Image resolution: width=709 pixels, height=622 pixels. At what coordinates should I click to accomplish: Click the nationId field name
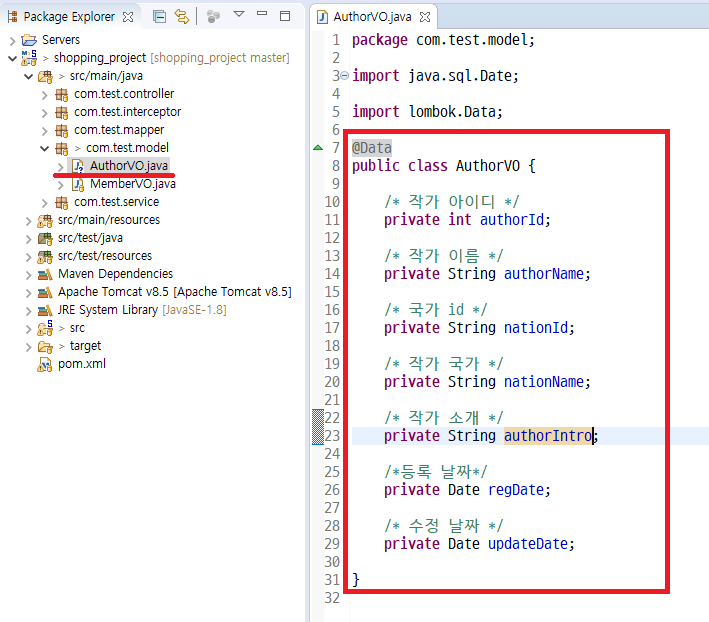[536, 328]
